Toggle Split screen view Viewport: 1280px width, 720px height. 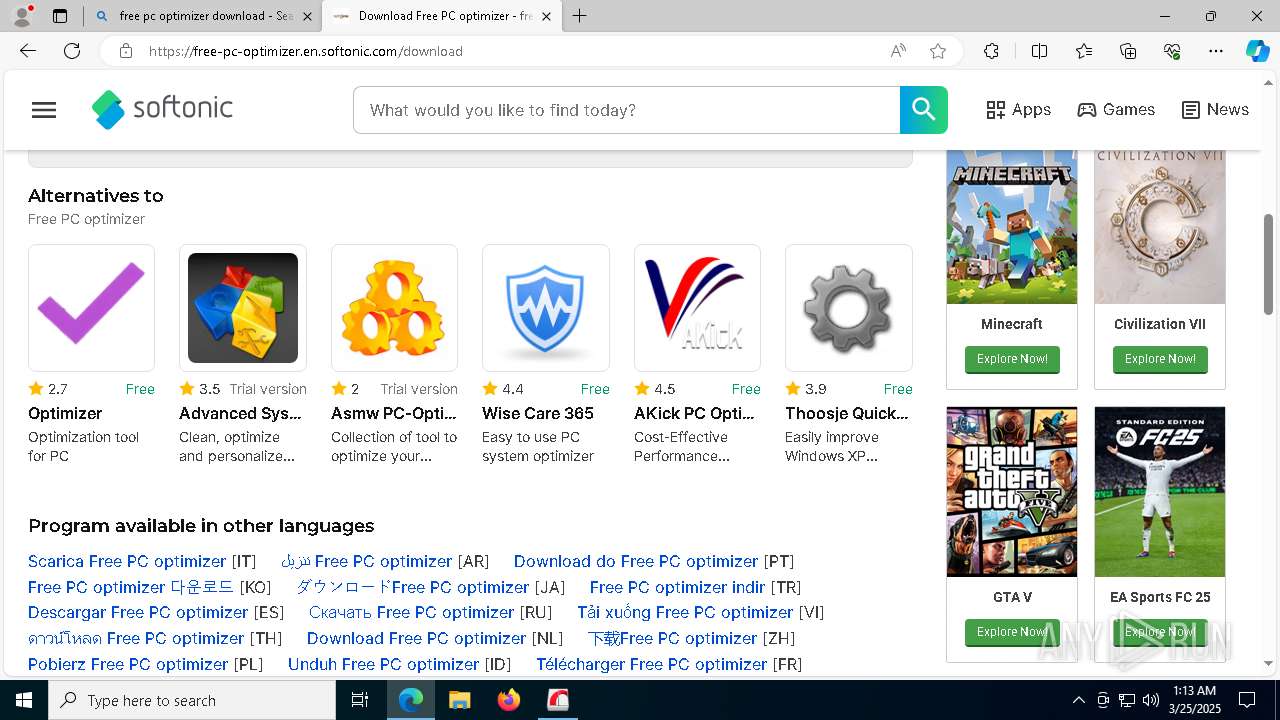[1039, 51]
